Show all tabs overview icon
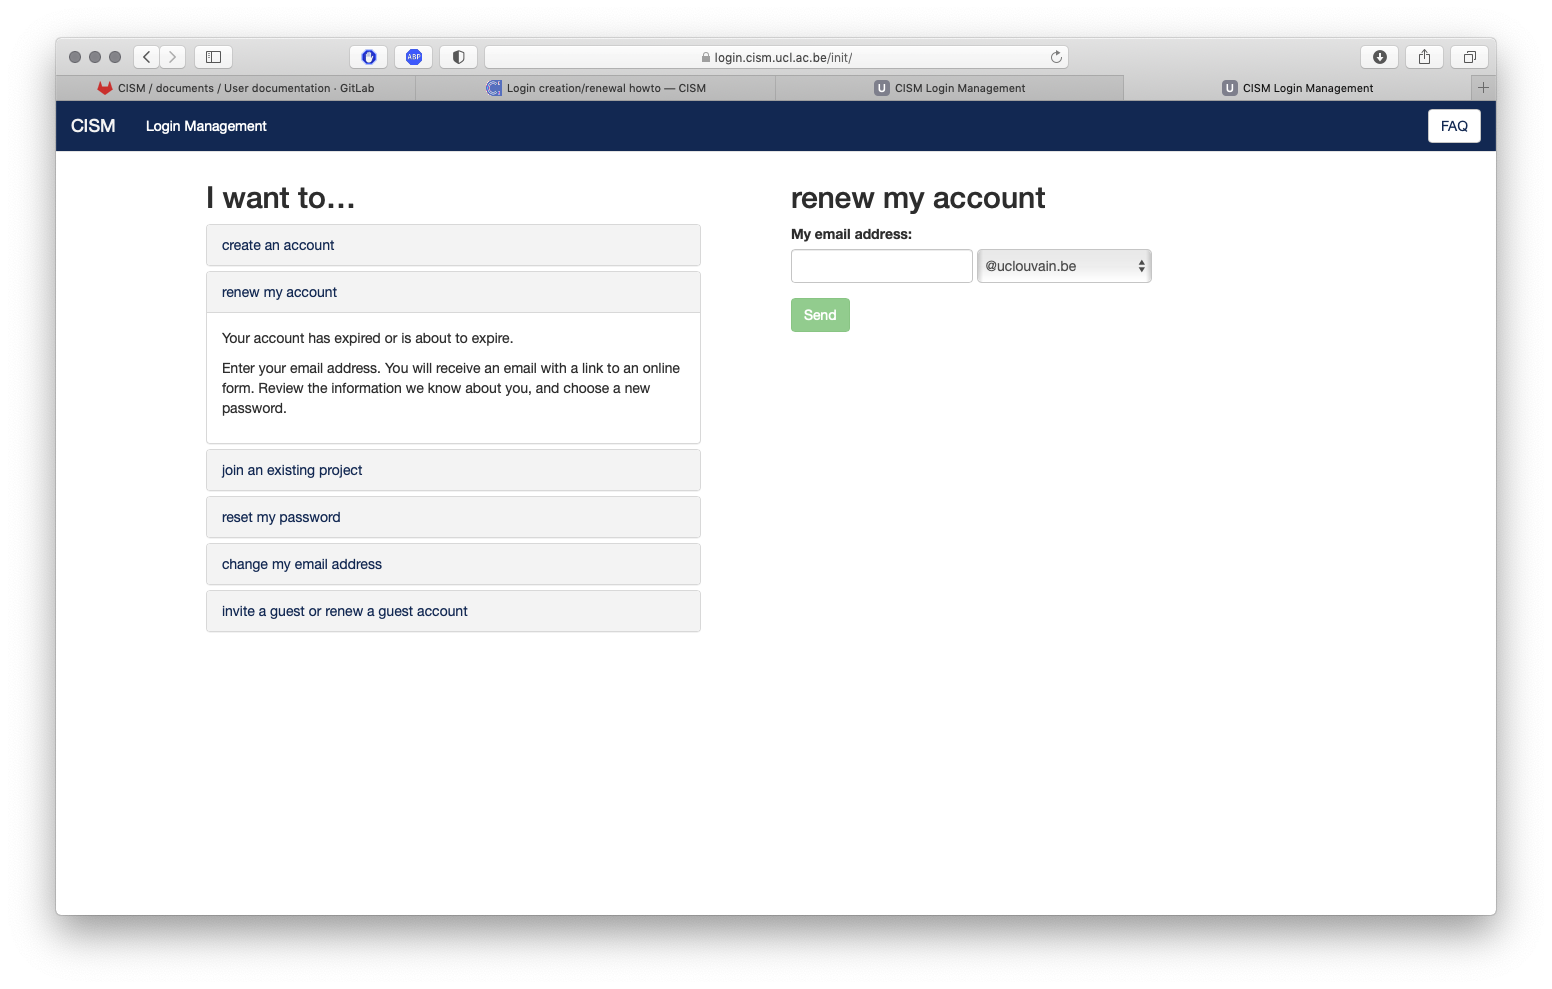Viewport: 1552px width, 989px height. point(1469,57)
